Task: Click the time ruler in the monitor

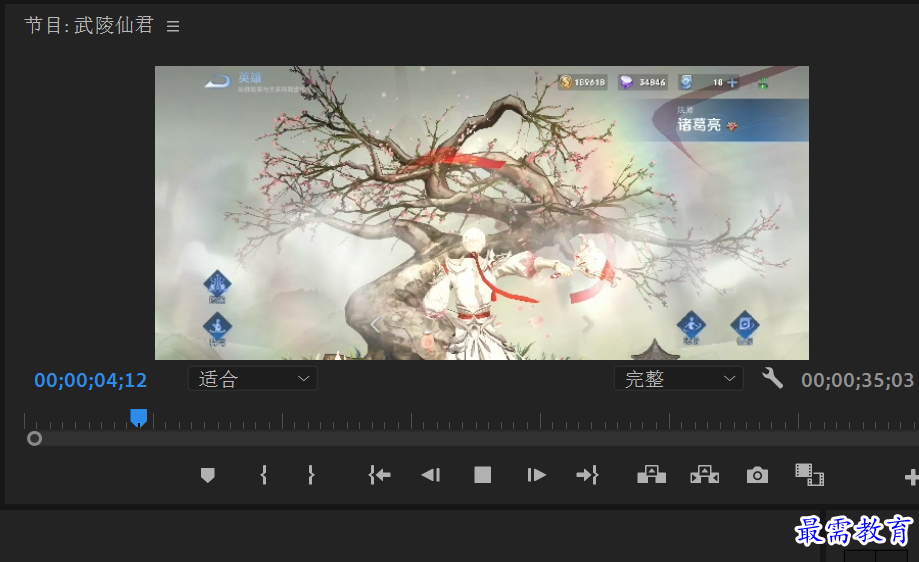Action: coord(471,420)
